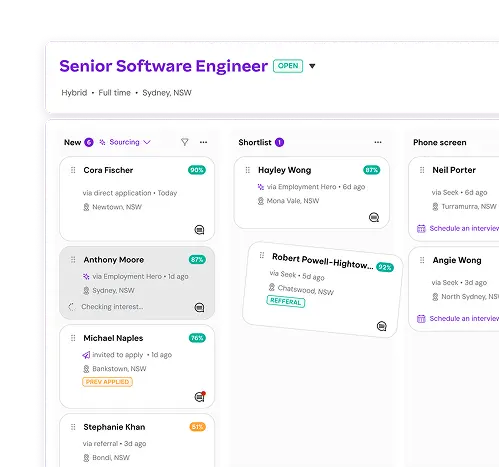Click 'Full time' employment text
The width and height of the screenshot is (499, 467).
click(114, 93)
